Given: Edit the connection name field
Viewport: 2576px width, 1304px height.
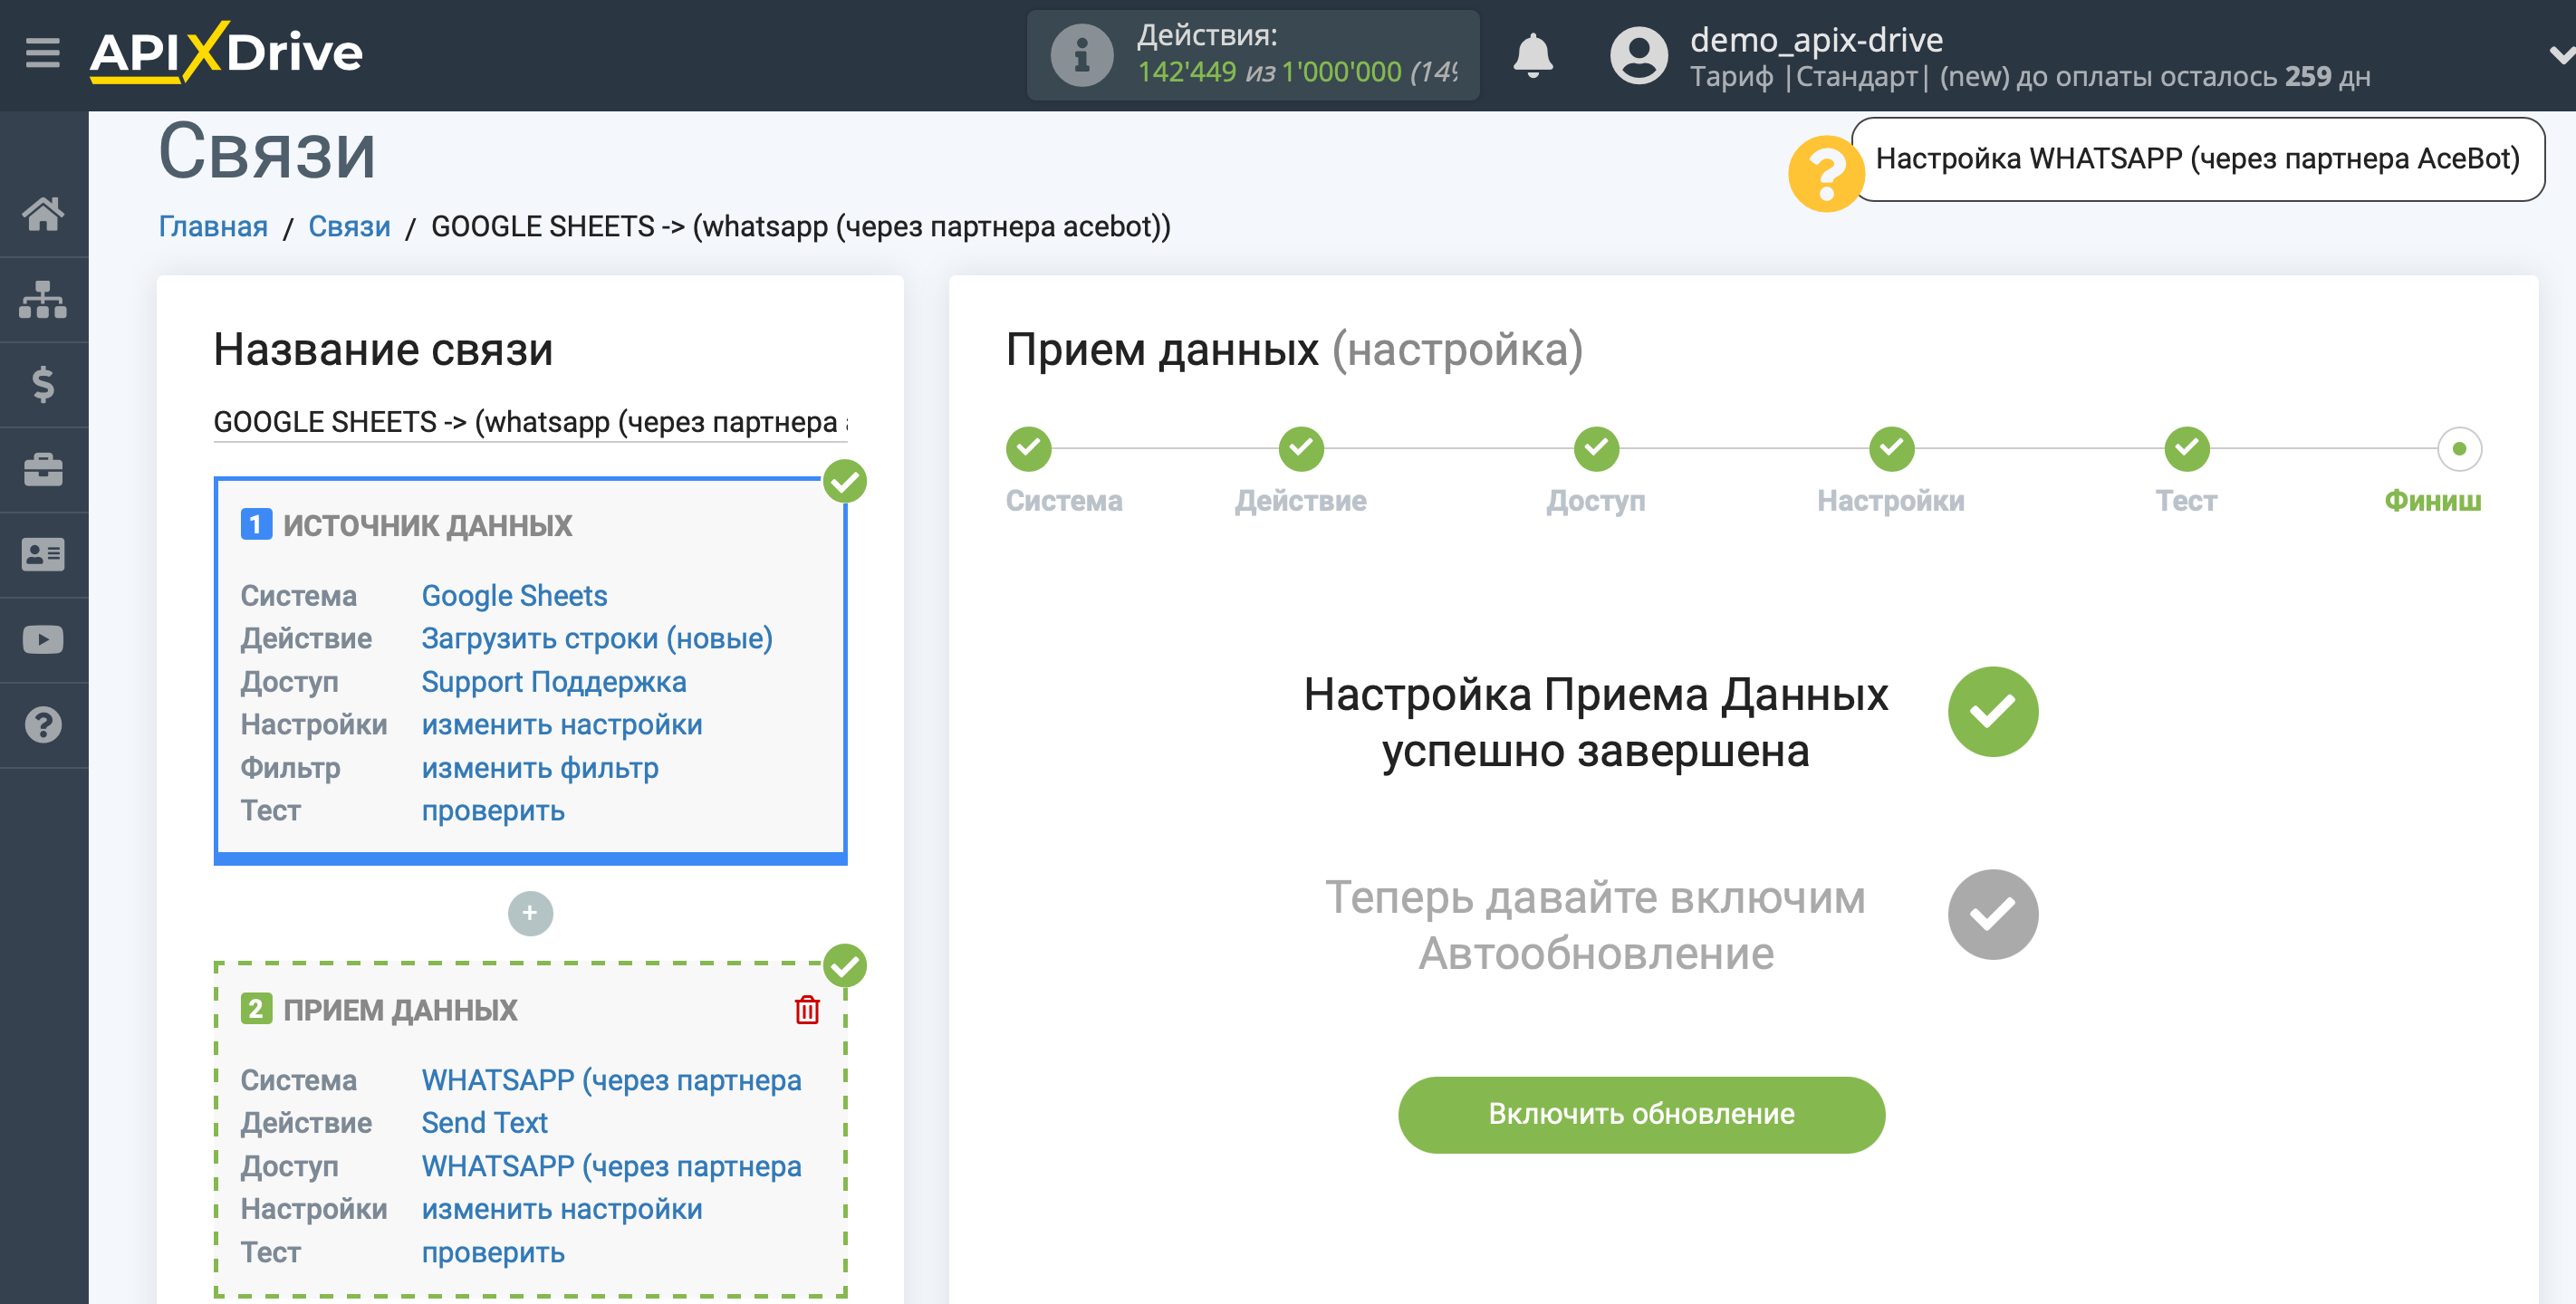Looking at the screenshot, I should [x=531, y=422].
